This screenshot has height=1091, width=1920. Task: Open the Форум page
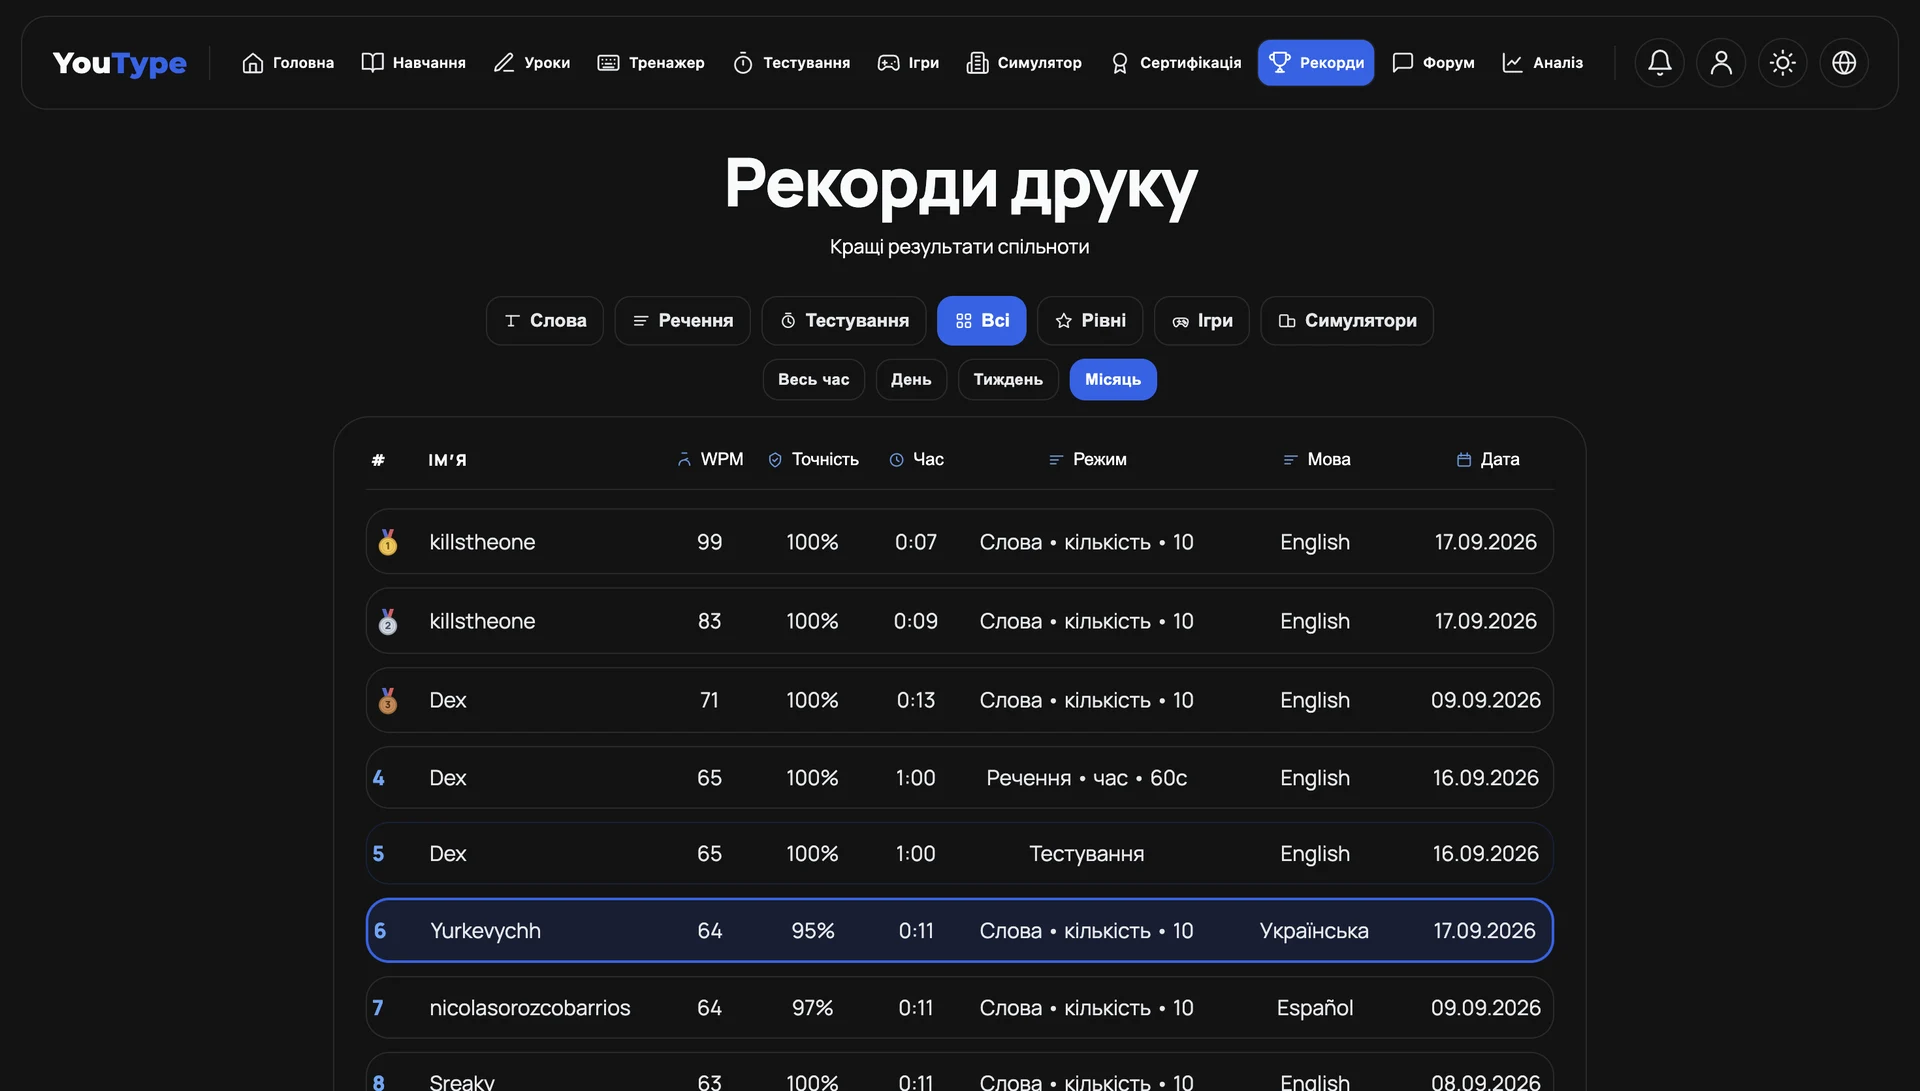click(x=1433, y=63)
